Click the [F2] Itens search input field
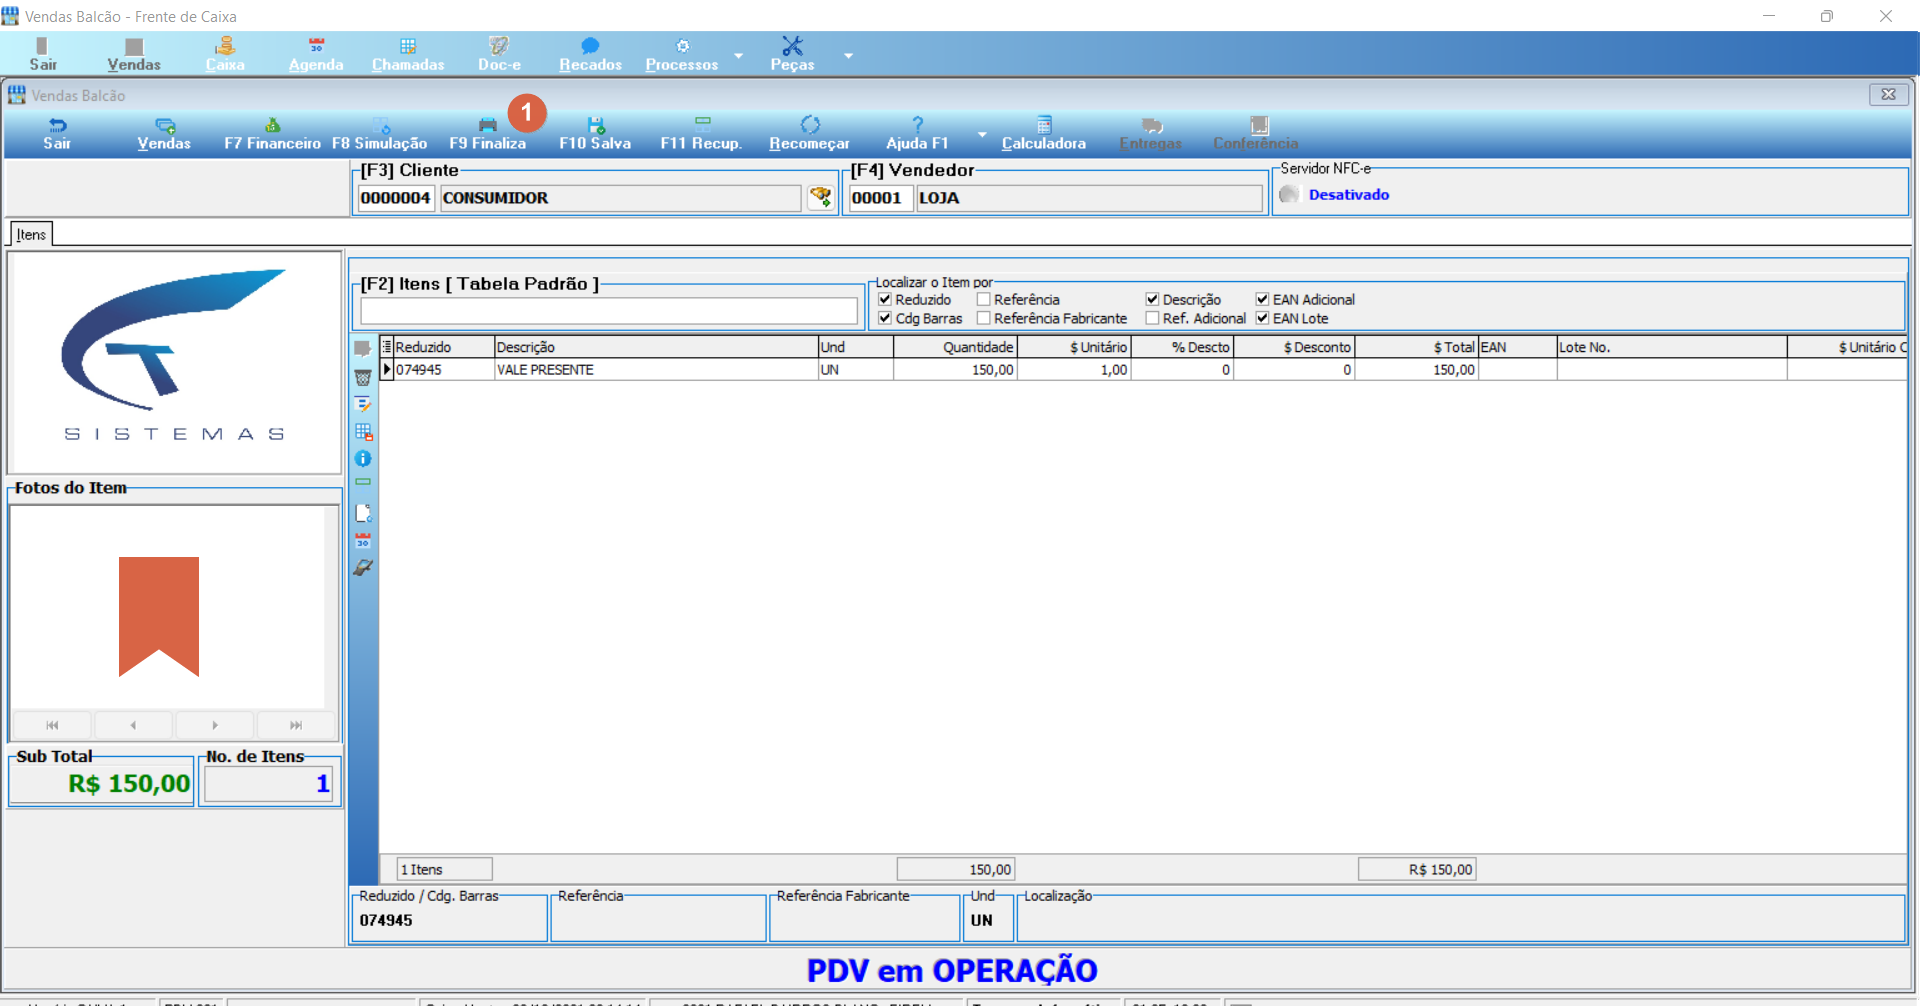This screenshot has width=1920, height=1006. (608, 311)
